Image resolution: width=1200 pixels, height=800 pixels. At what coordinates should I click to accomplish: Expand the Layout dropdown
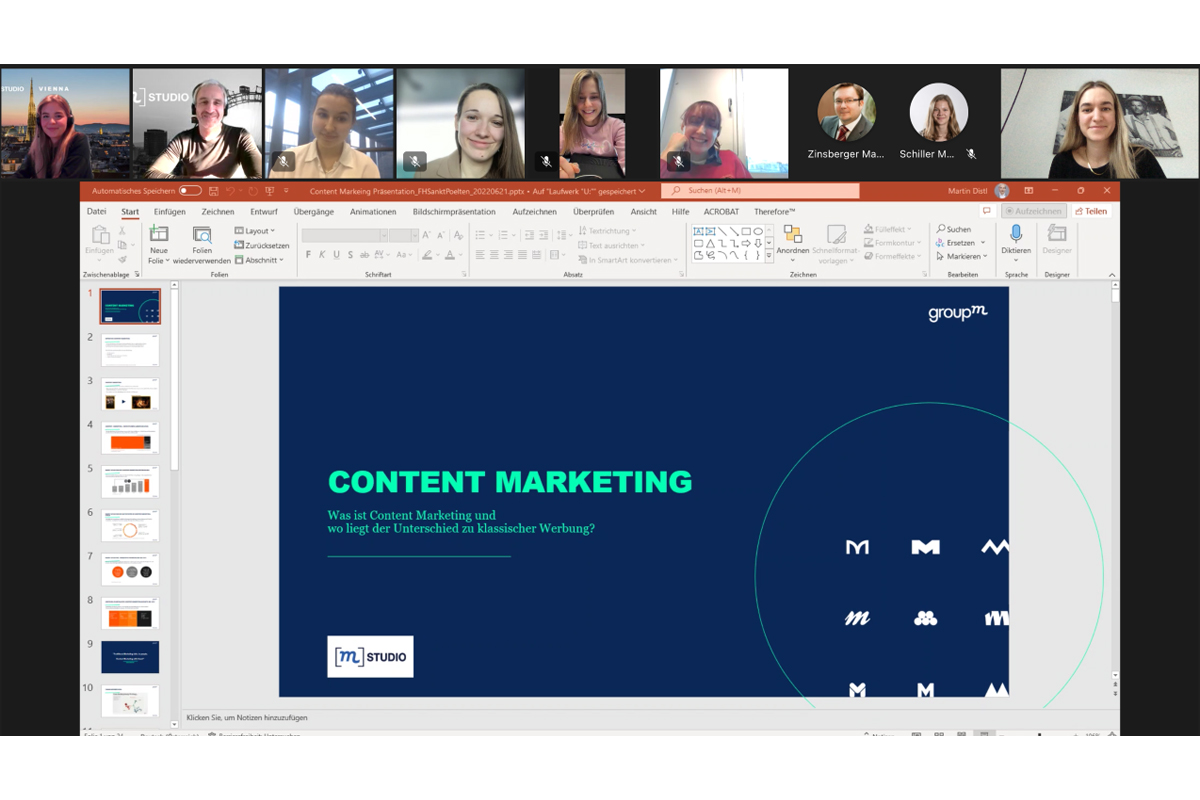tap(257, 231)
